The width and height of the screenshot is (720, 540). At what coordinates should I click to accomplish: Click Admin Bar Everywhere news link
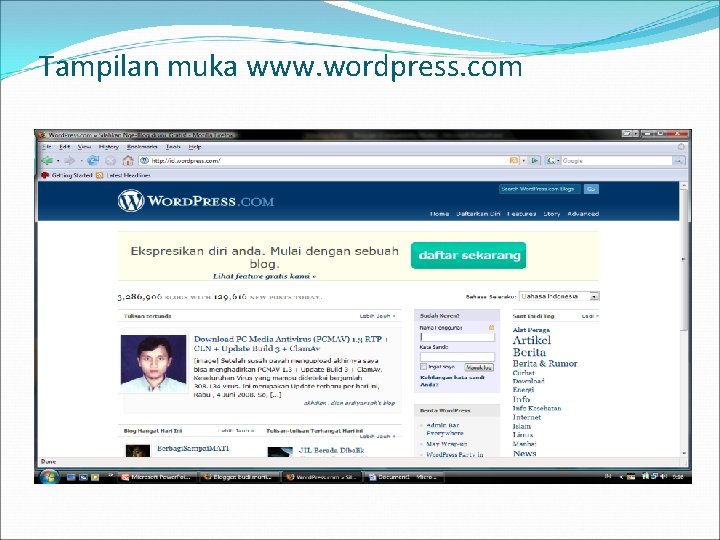point(444,429)
